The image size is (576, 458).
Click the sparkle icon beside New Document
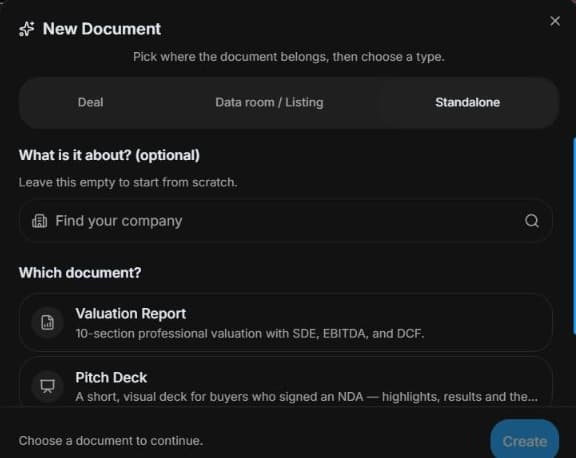(26, 29)
